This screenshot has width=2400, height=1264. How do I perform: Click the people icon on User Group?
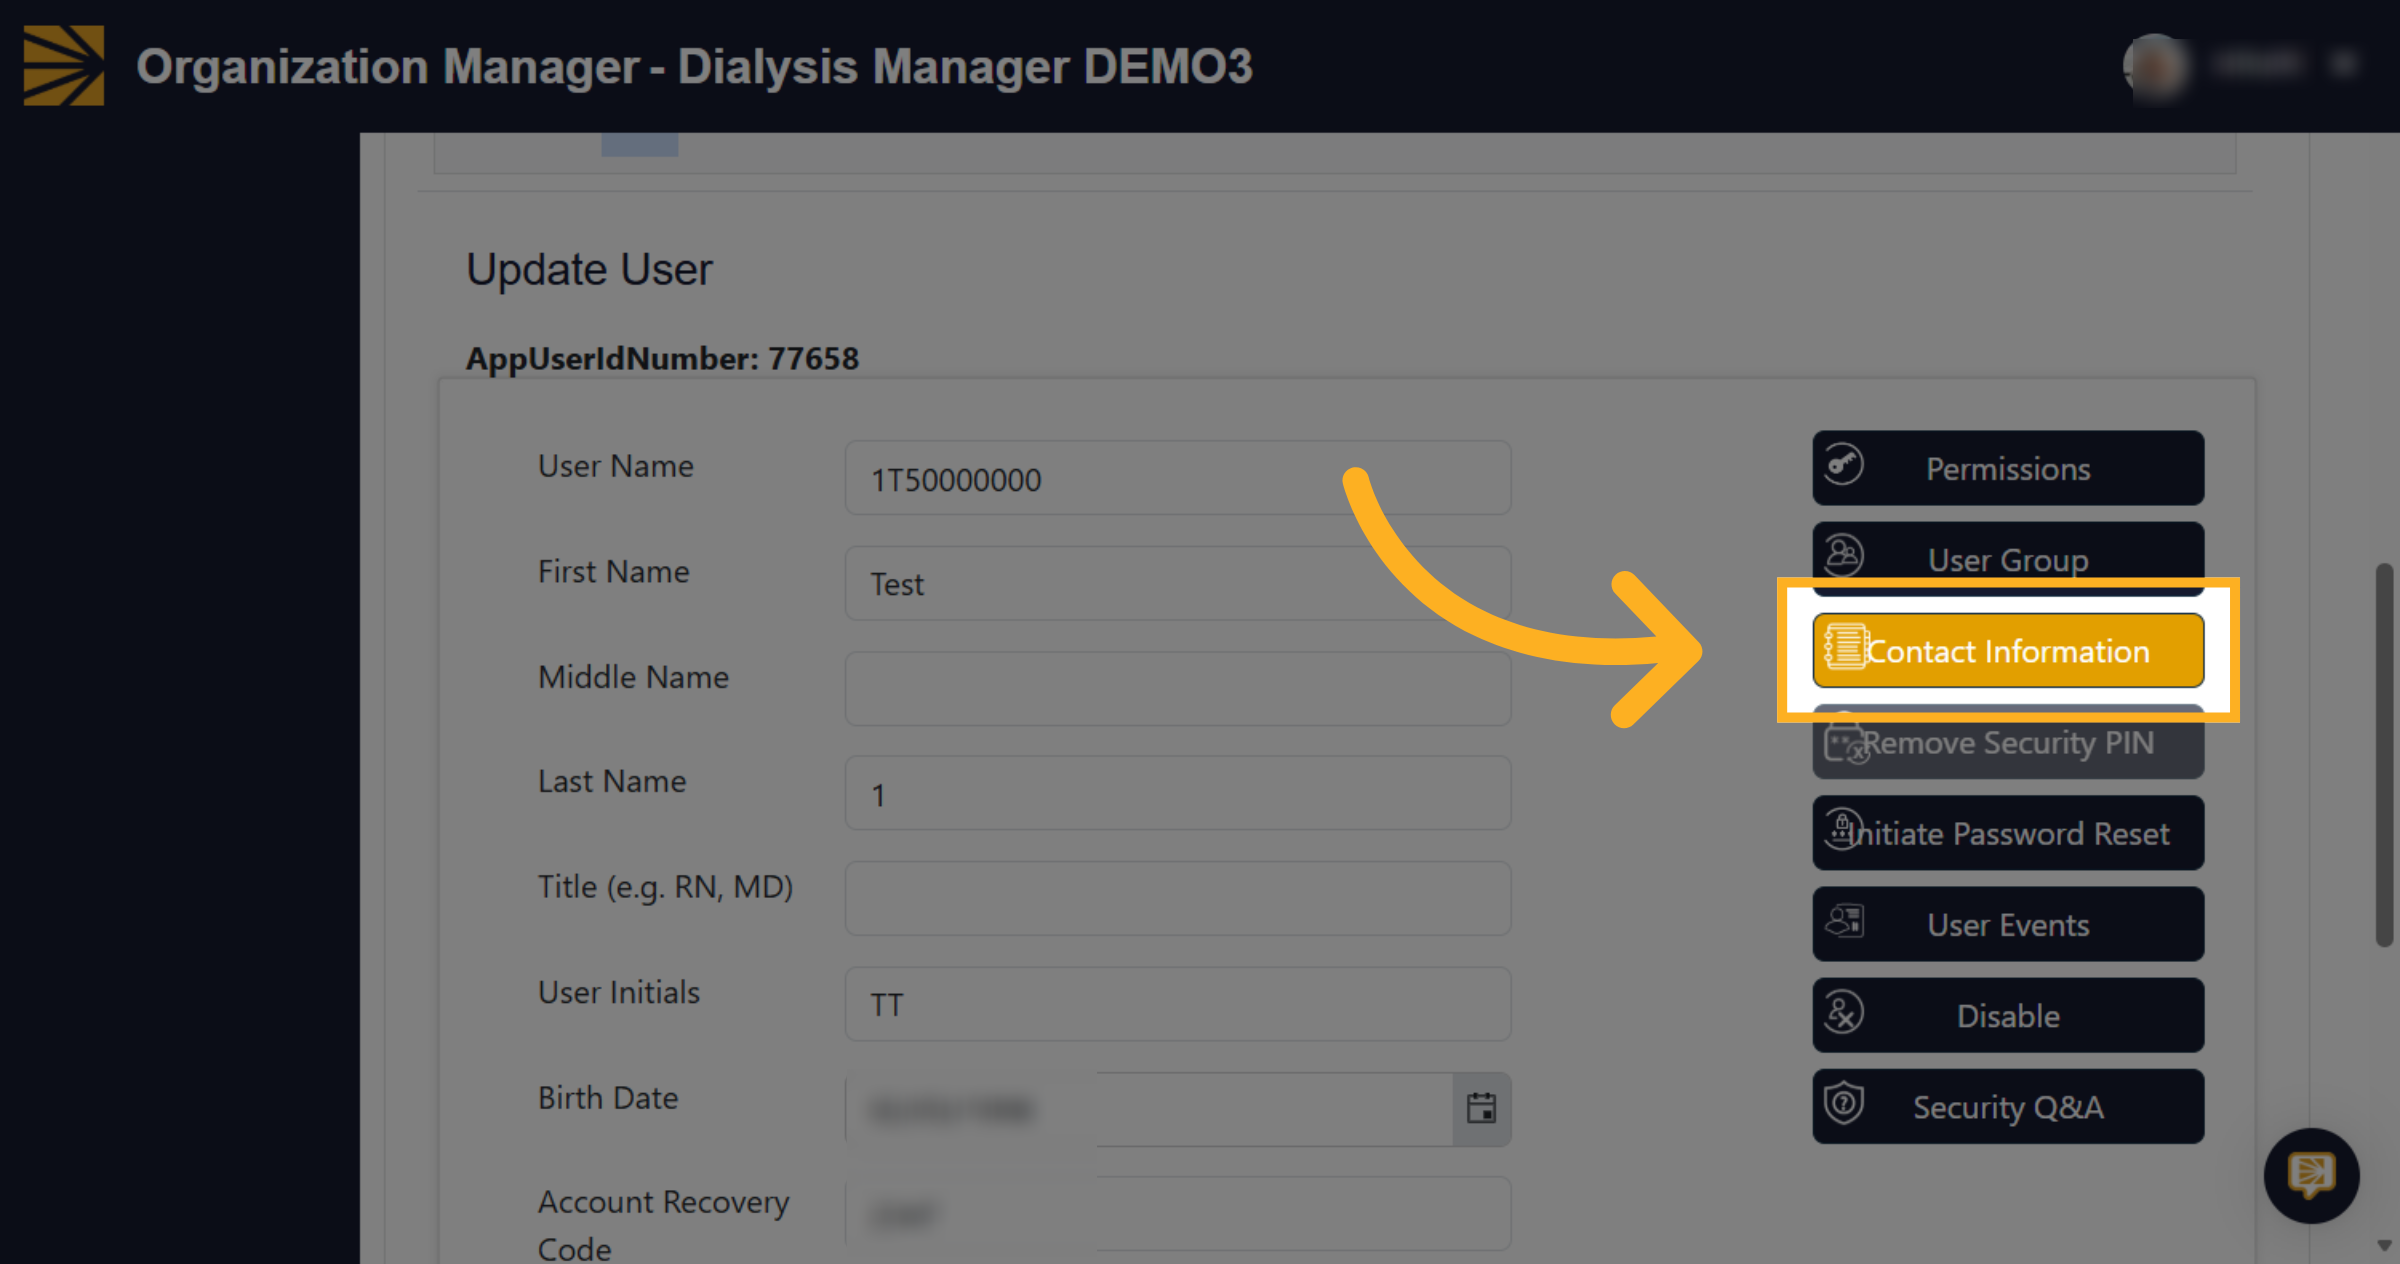coord(1844,555)
